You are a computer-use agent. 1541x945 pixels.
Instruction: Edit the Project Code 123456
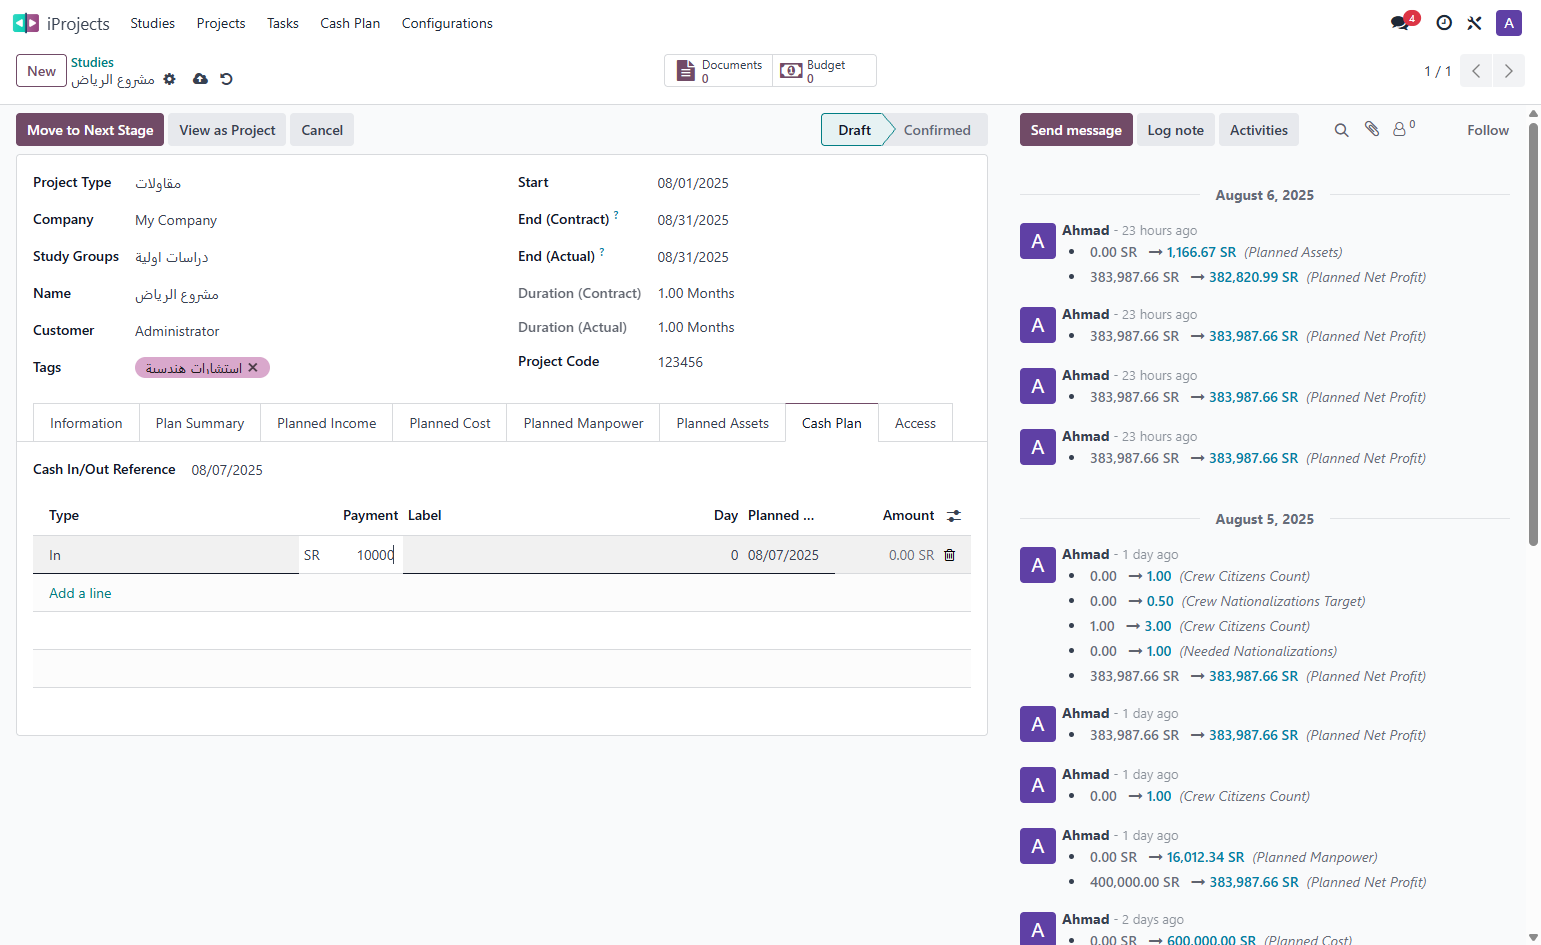[680, 362]
